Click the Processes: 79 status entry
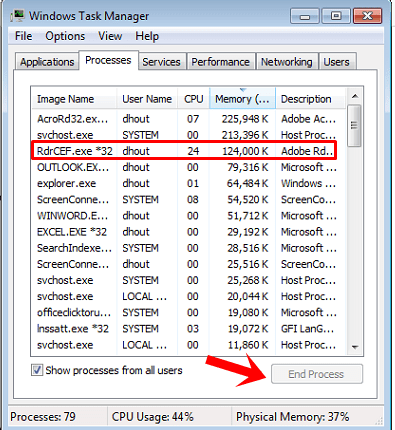 [43, 417]
